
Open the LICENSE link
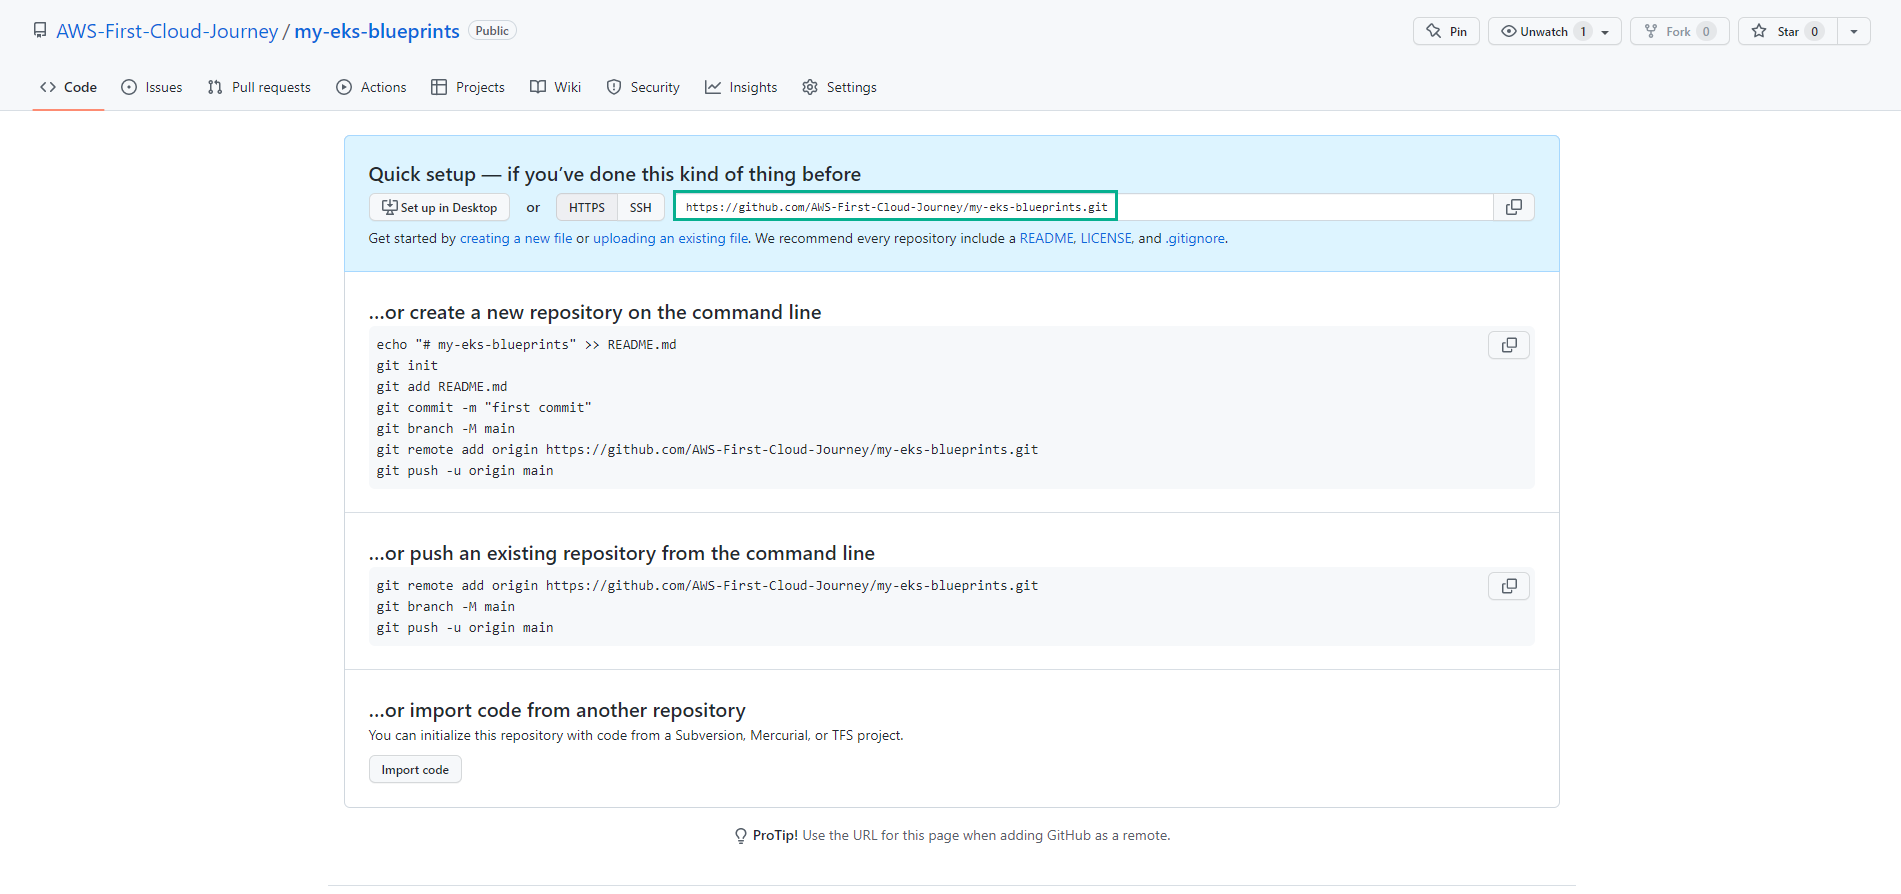1105,238
